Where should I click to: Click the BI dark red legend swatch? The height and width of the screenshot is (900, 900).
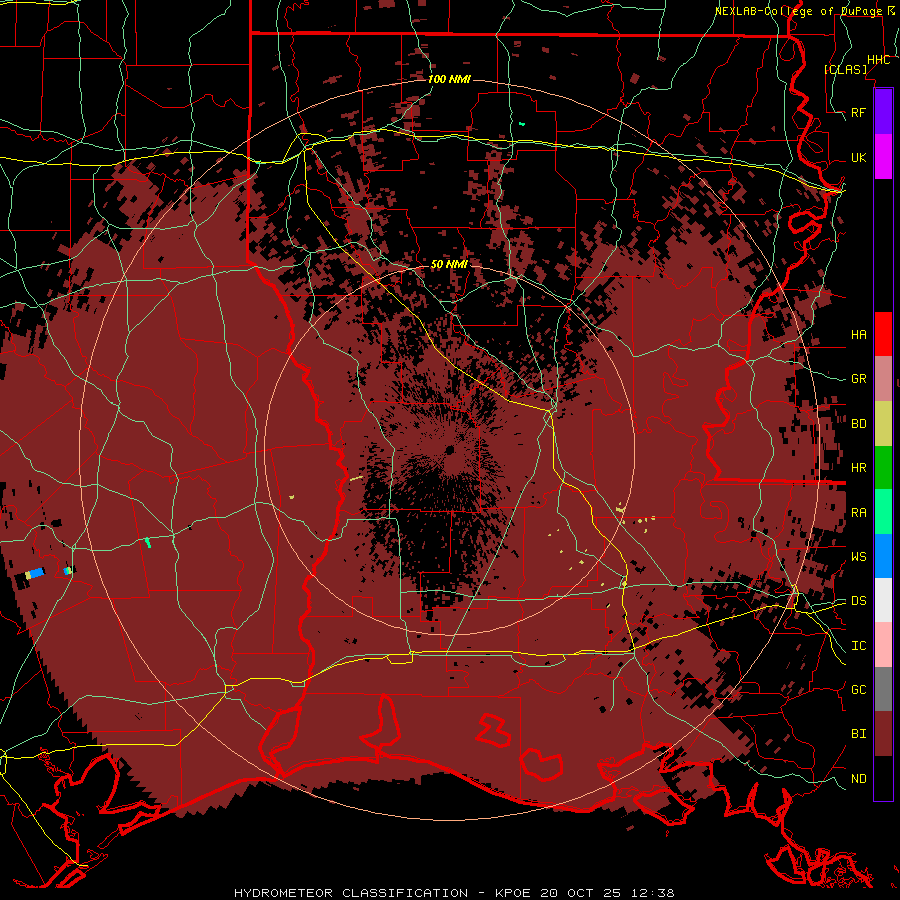883,734
